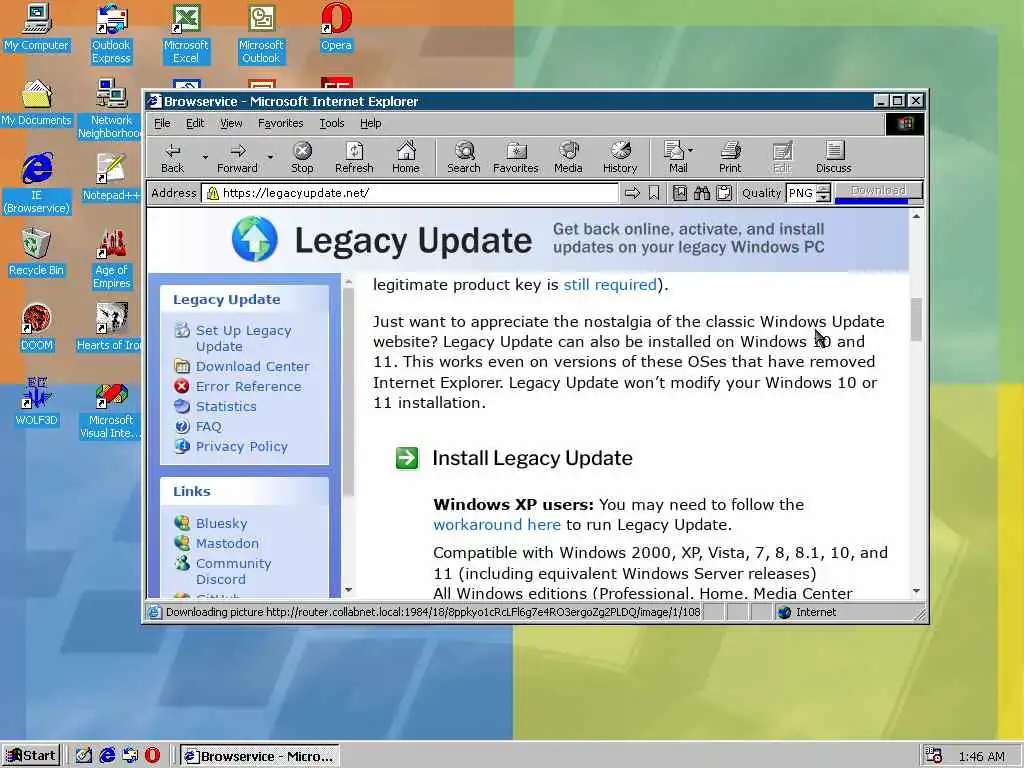Click the binoculars find icon

(x=702, y=193)
